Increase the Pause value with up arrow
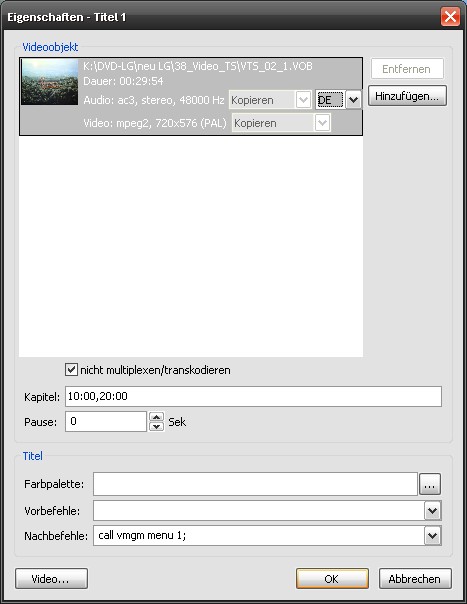This screenshot has width=467, height=604. pyautogui.click(x=156, y=417)
